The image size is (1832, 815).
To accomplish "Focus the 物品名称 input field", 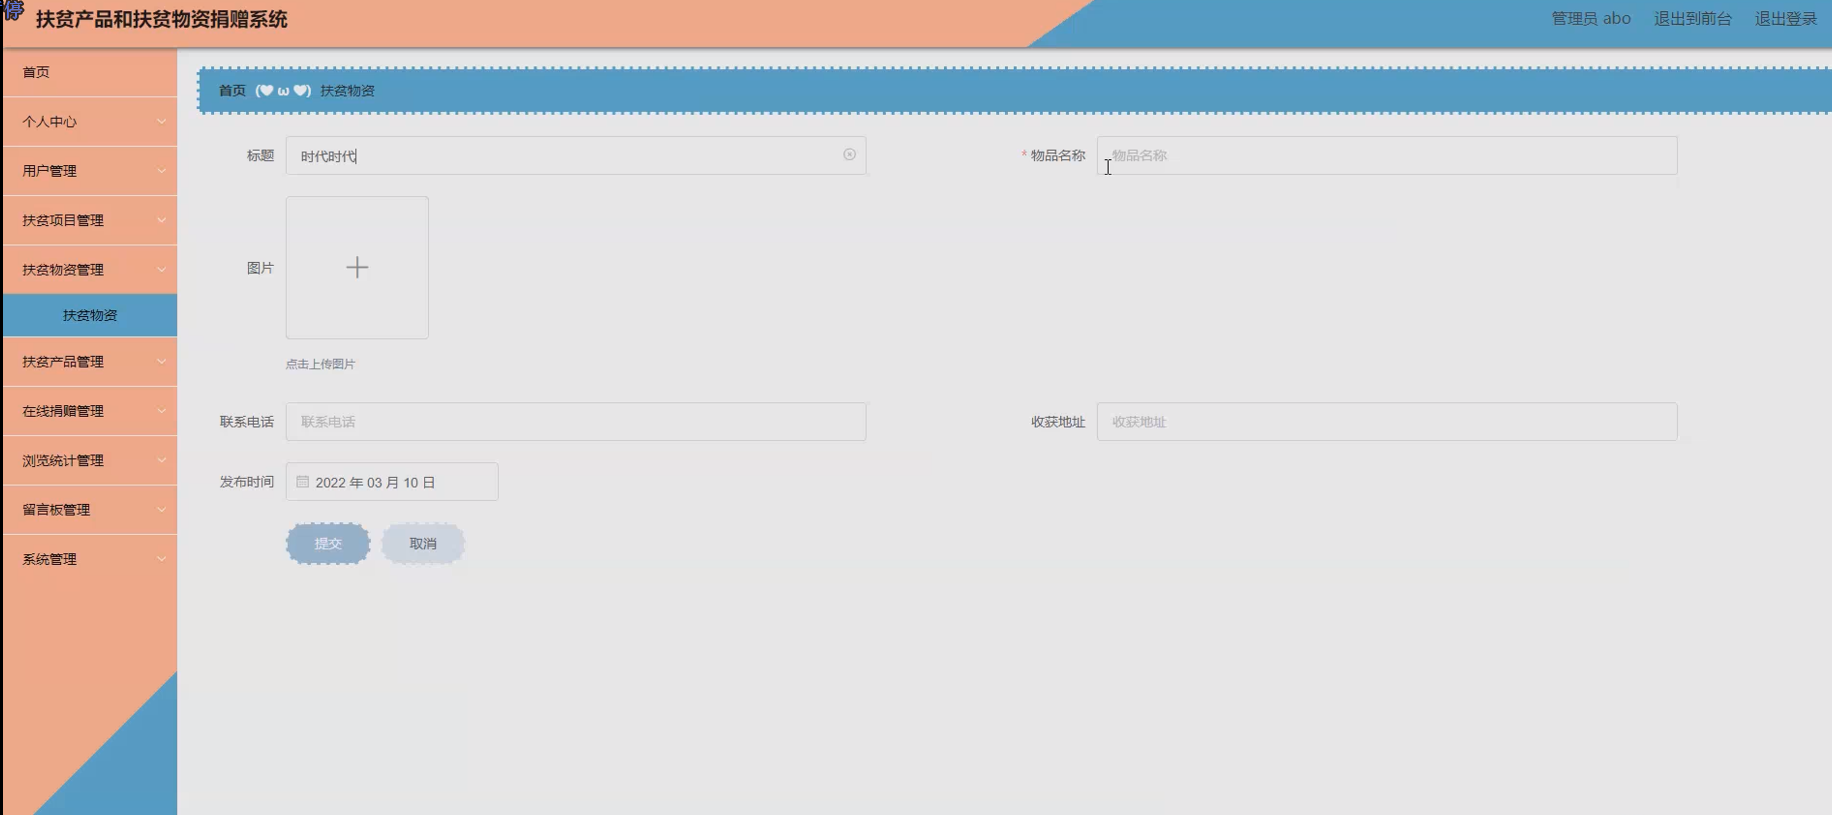I will pyautogui.click(x=1387, y=156).
